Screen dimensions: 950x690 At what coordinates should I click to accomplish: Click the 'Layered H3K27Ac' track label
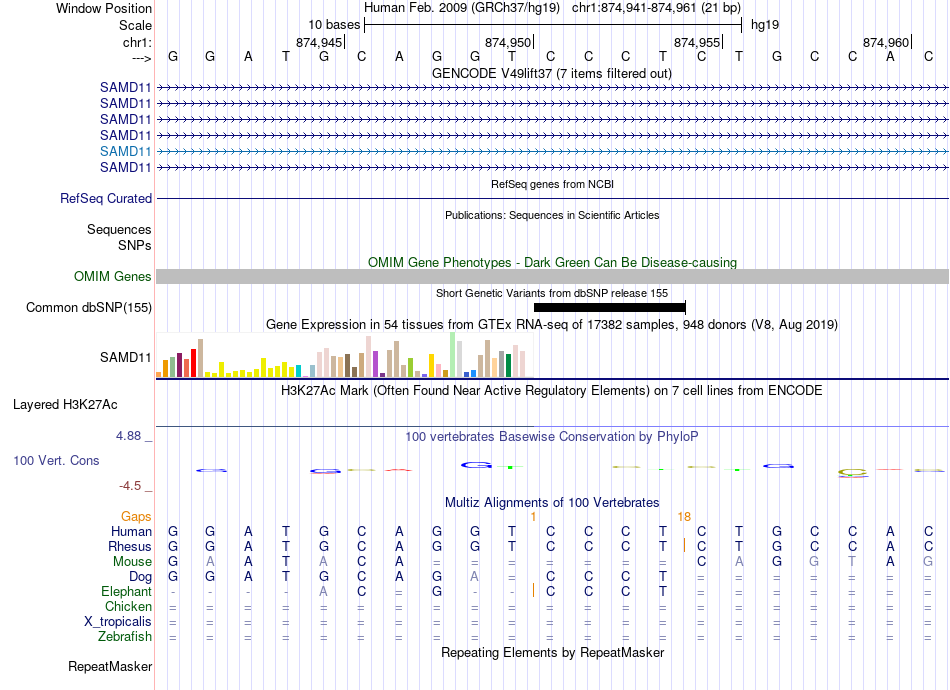(x=65, y=405)
